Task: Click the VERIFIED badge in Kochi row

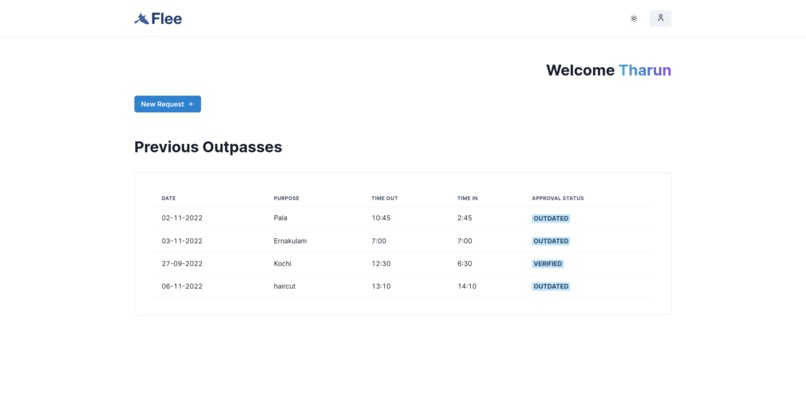Action: click(x=547, y=264)
